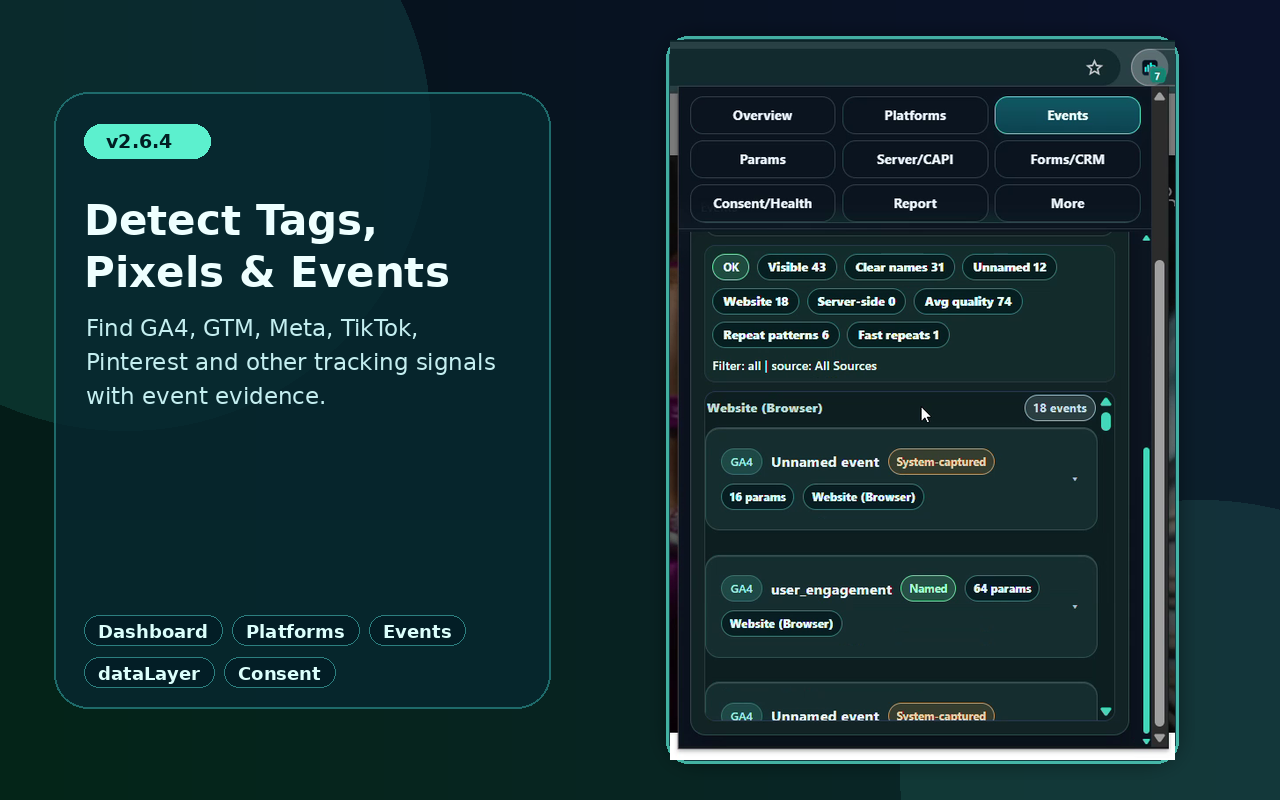Image resolution: width=1280 pixels, height=800 pixels.
Task: Go to the Server/CAPI tab
Action: [915, 159]
